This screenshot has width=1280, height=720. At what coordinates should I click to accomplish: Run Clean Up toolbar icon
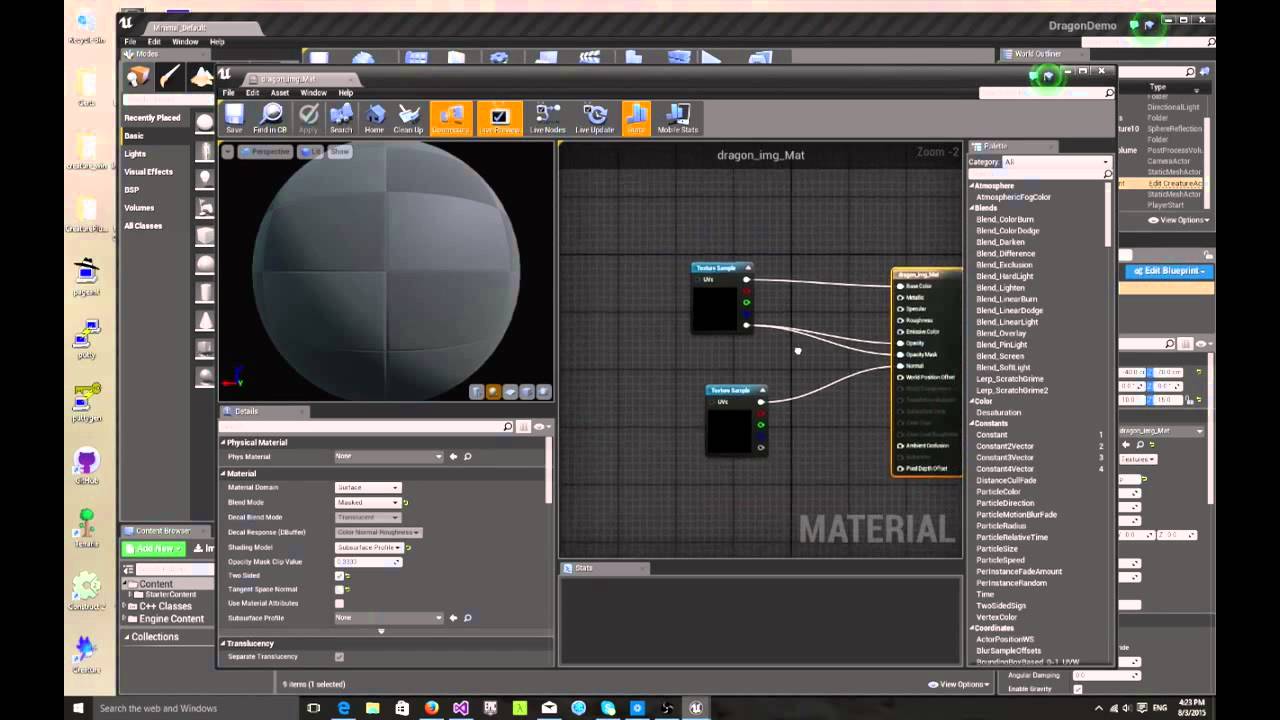[408, 118]
